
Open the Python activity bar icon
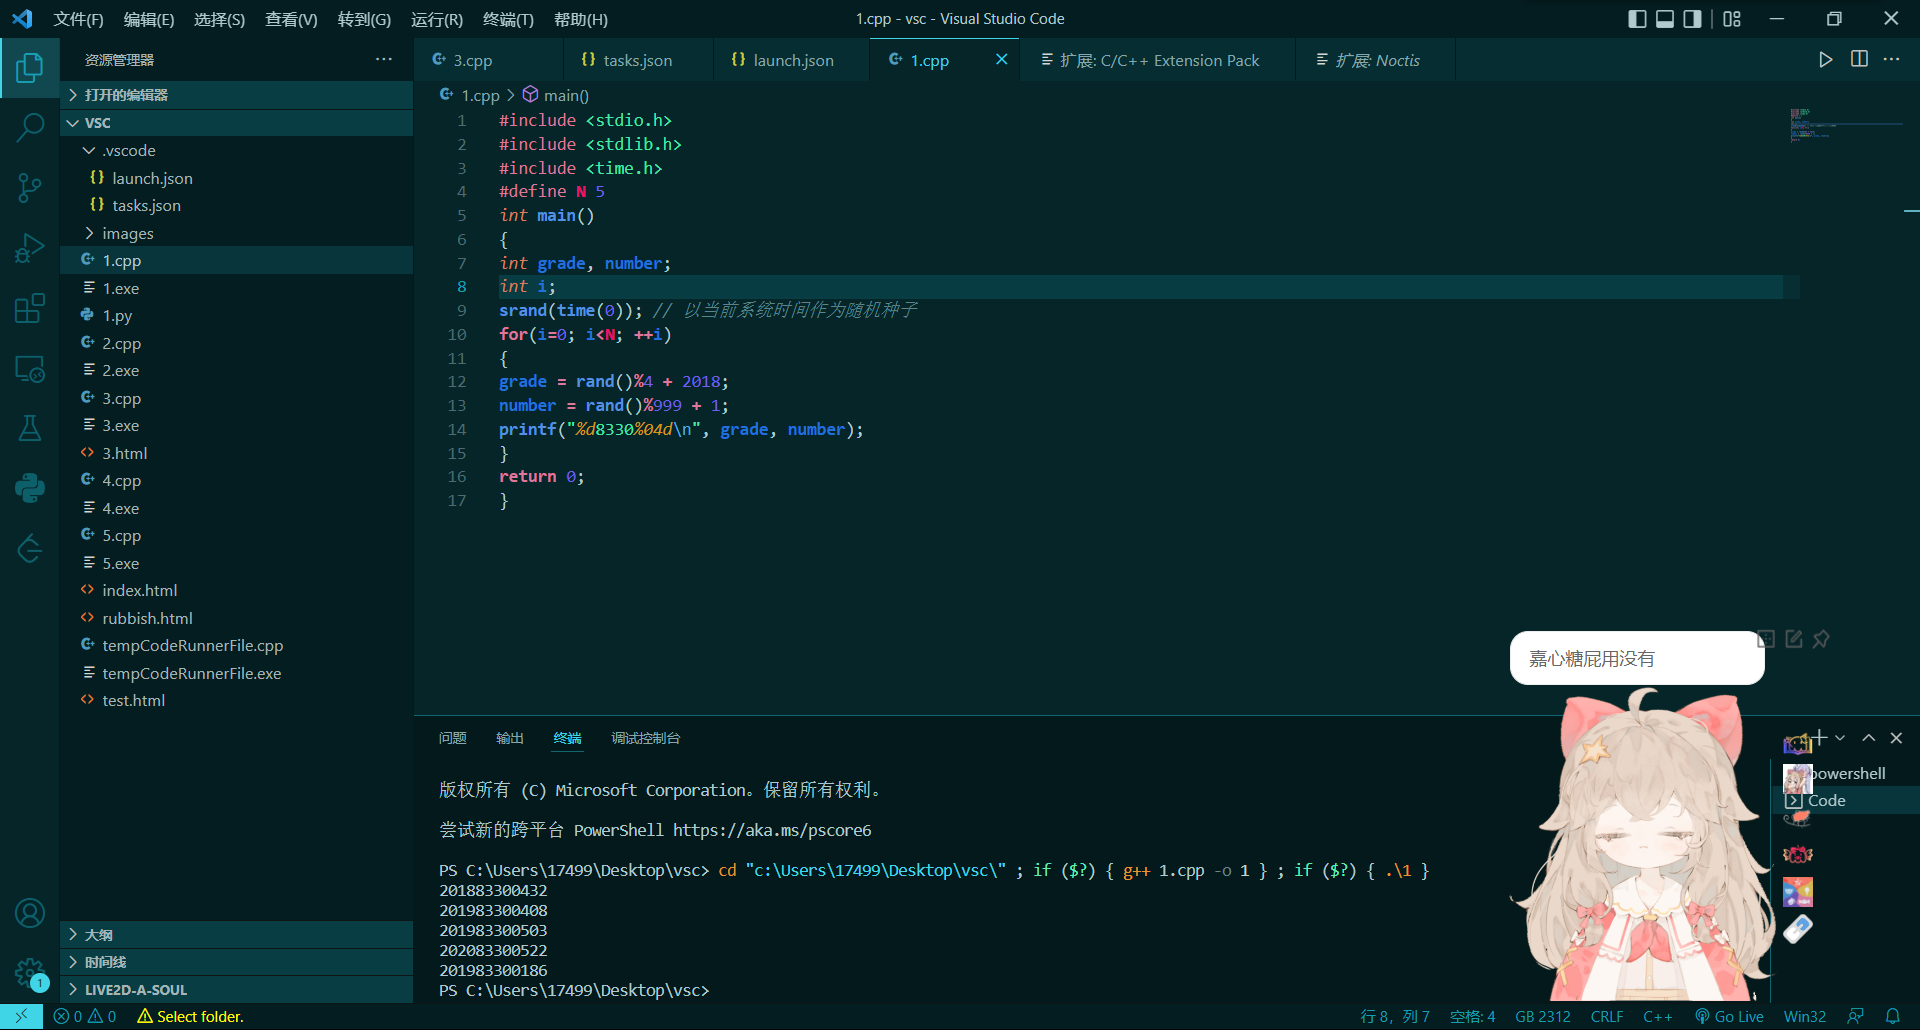pyautogui.click(x=30, y=488)
